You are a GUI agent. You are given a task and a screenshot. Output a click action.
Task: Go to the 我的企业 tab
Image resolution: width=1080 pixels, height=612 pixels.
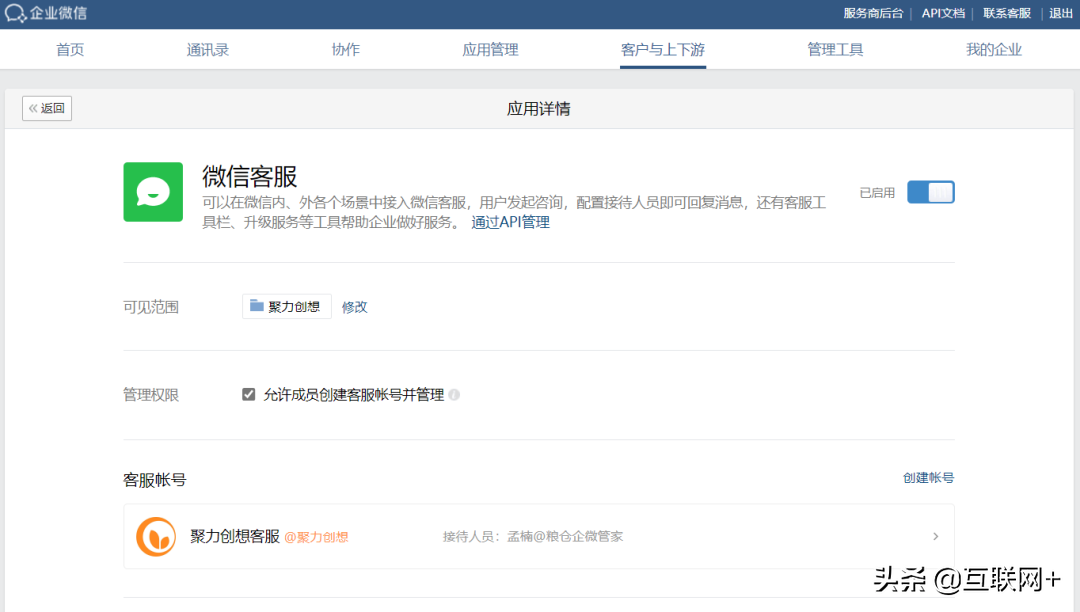coord(993,50)
